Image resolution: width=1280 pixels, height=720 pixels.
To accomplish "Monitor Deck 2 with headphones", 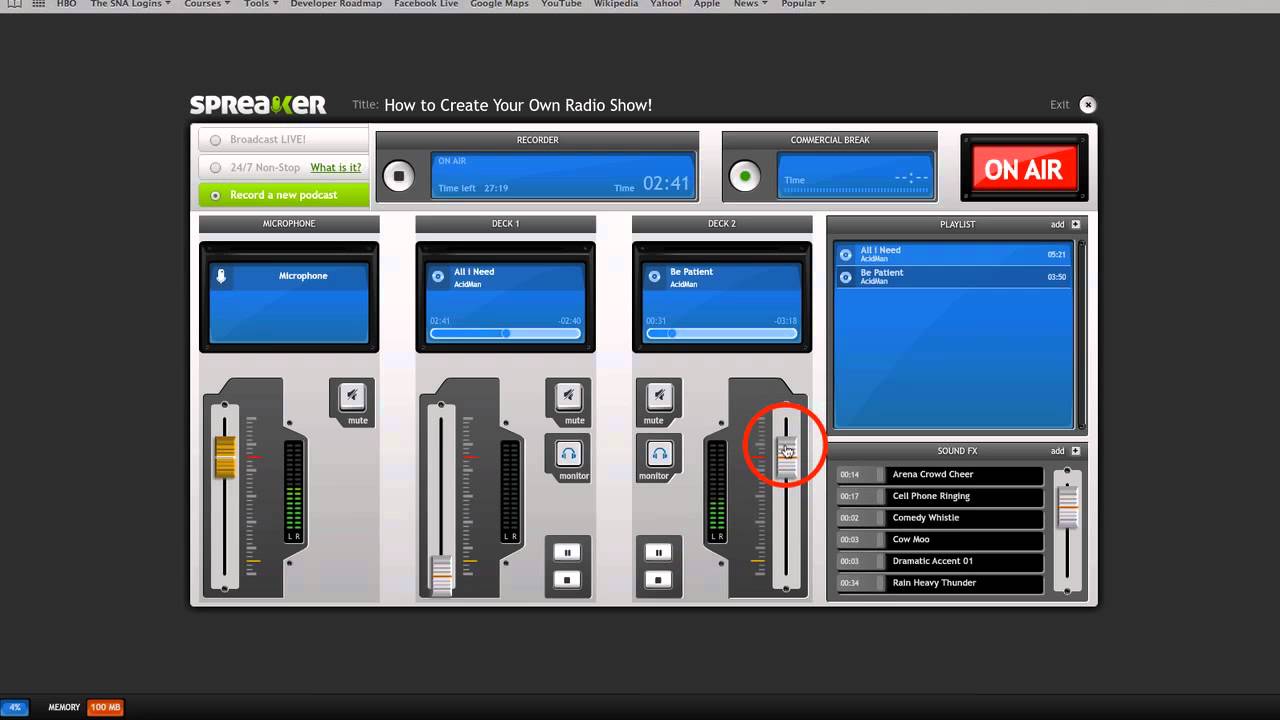I will tap(659, 453).
